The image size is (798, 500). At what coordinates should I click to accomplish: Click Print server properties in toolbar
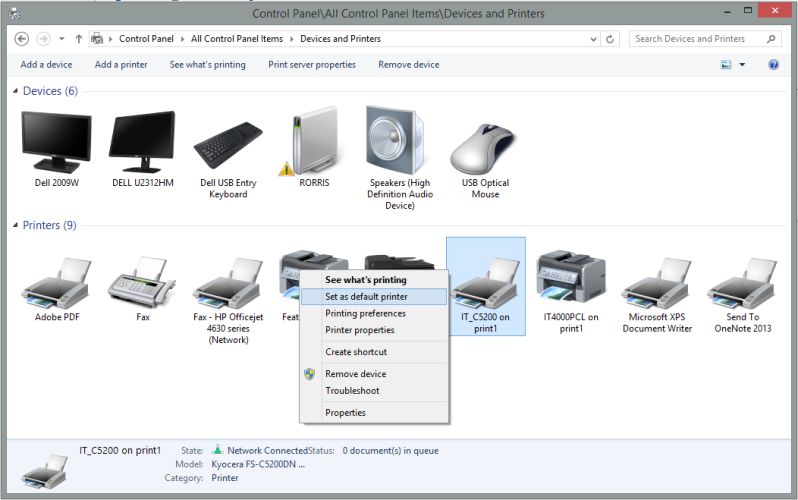312,65
